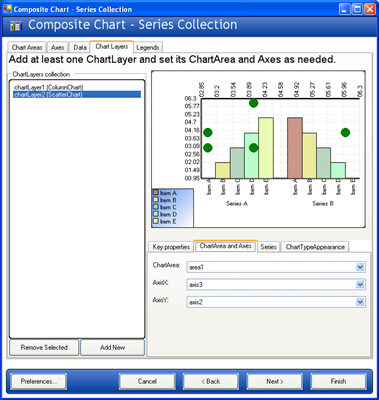The width and height of the screenshot is (379, 400).
Task: Click the Remove Selected button
Action: (x=44, y=347)
